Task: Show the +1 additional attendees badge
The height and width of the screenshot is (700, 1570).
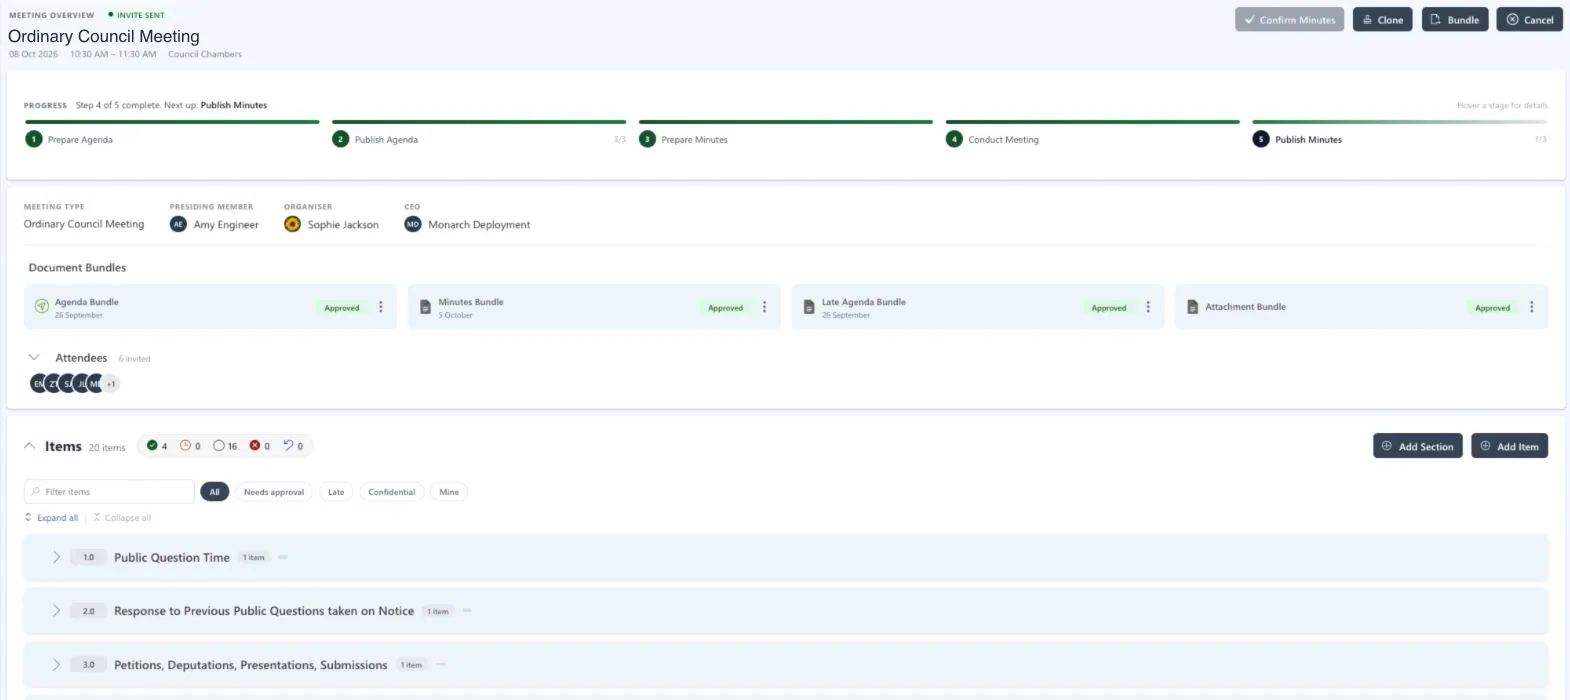Action: coord(111,384)
